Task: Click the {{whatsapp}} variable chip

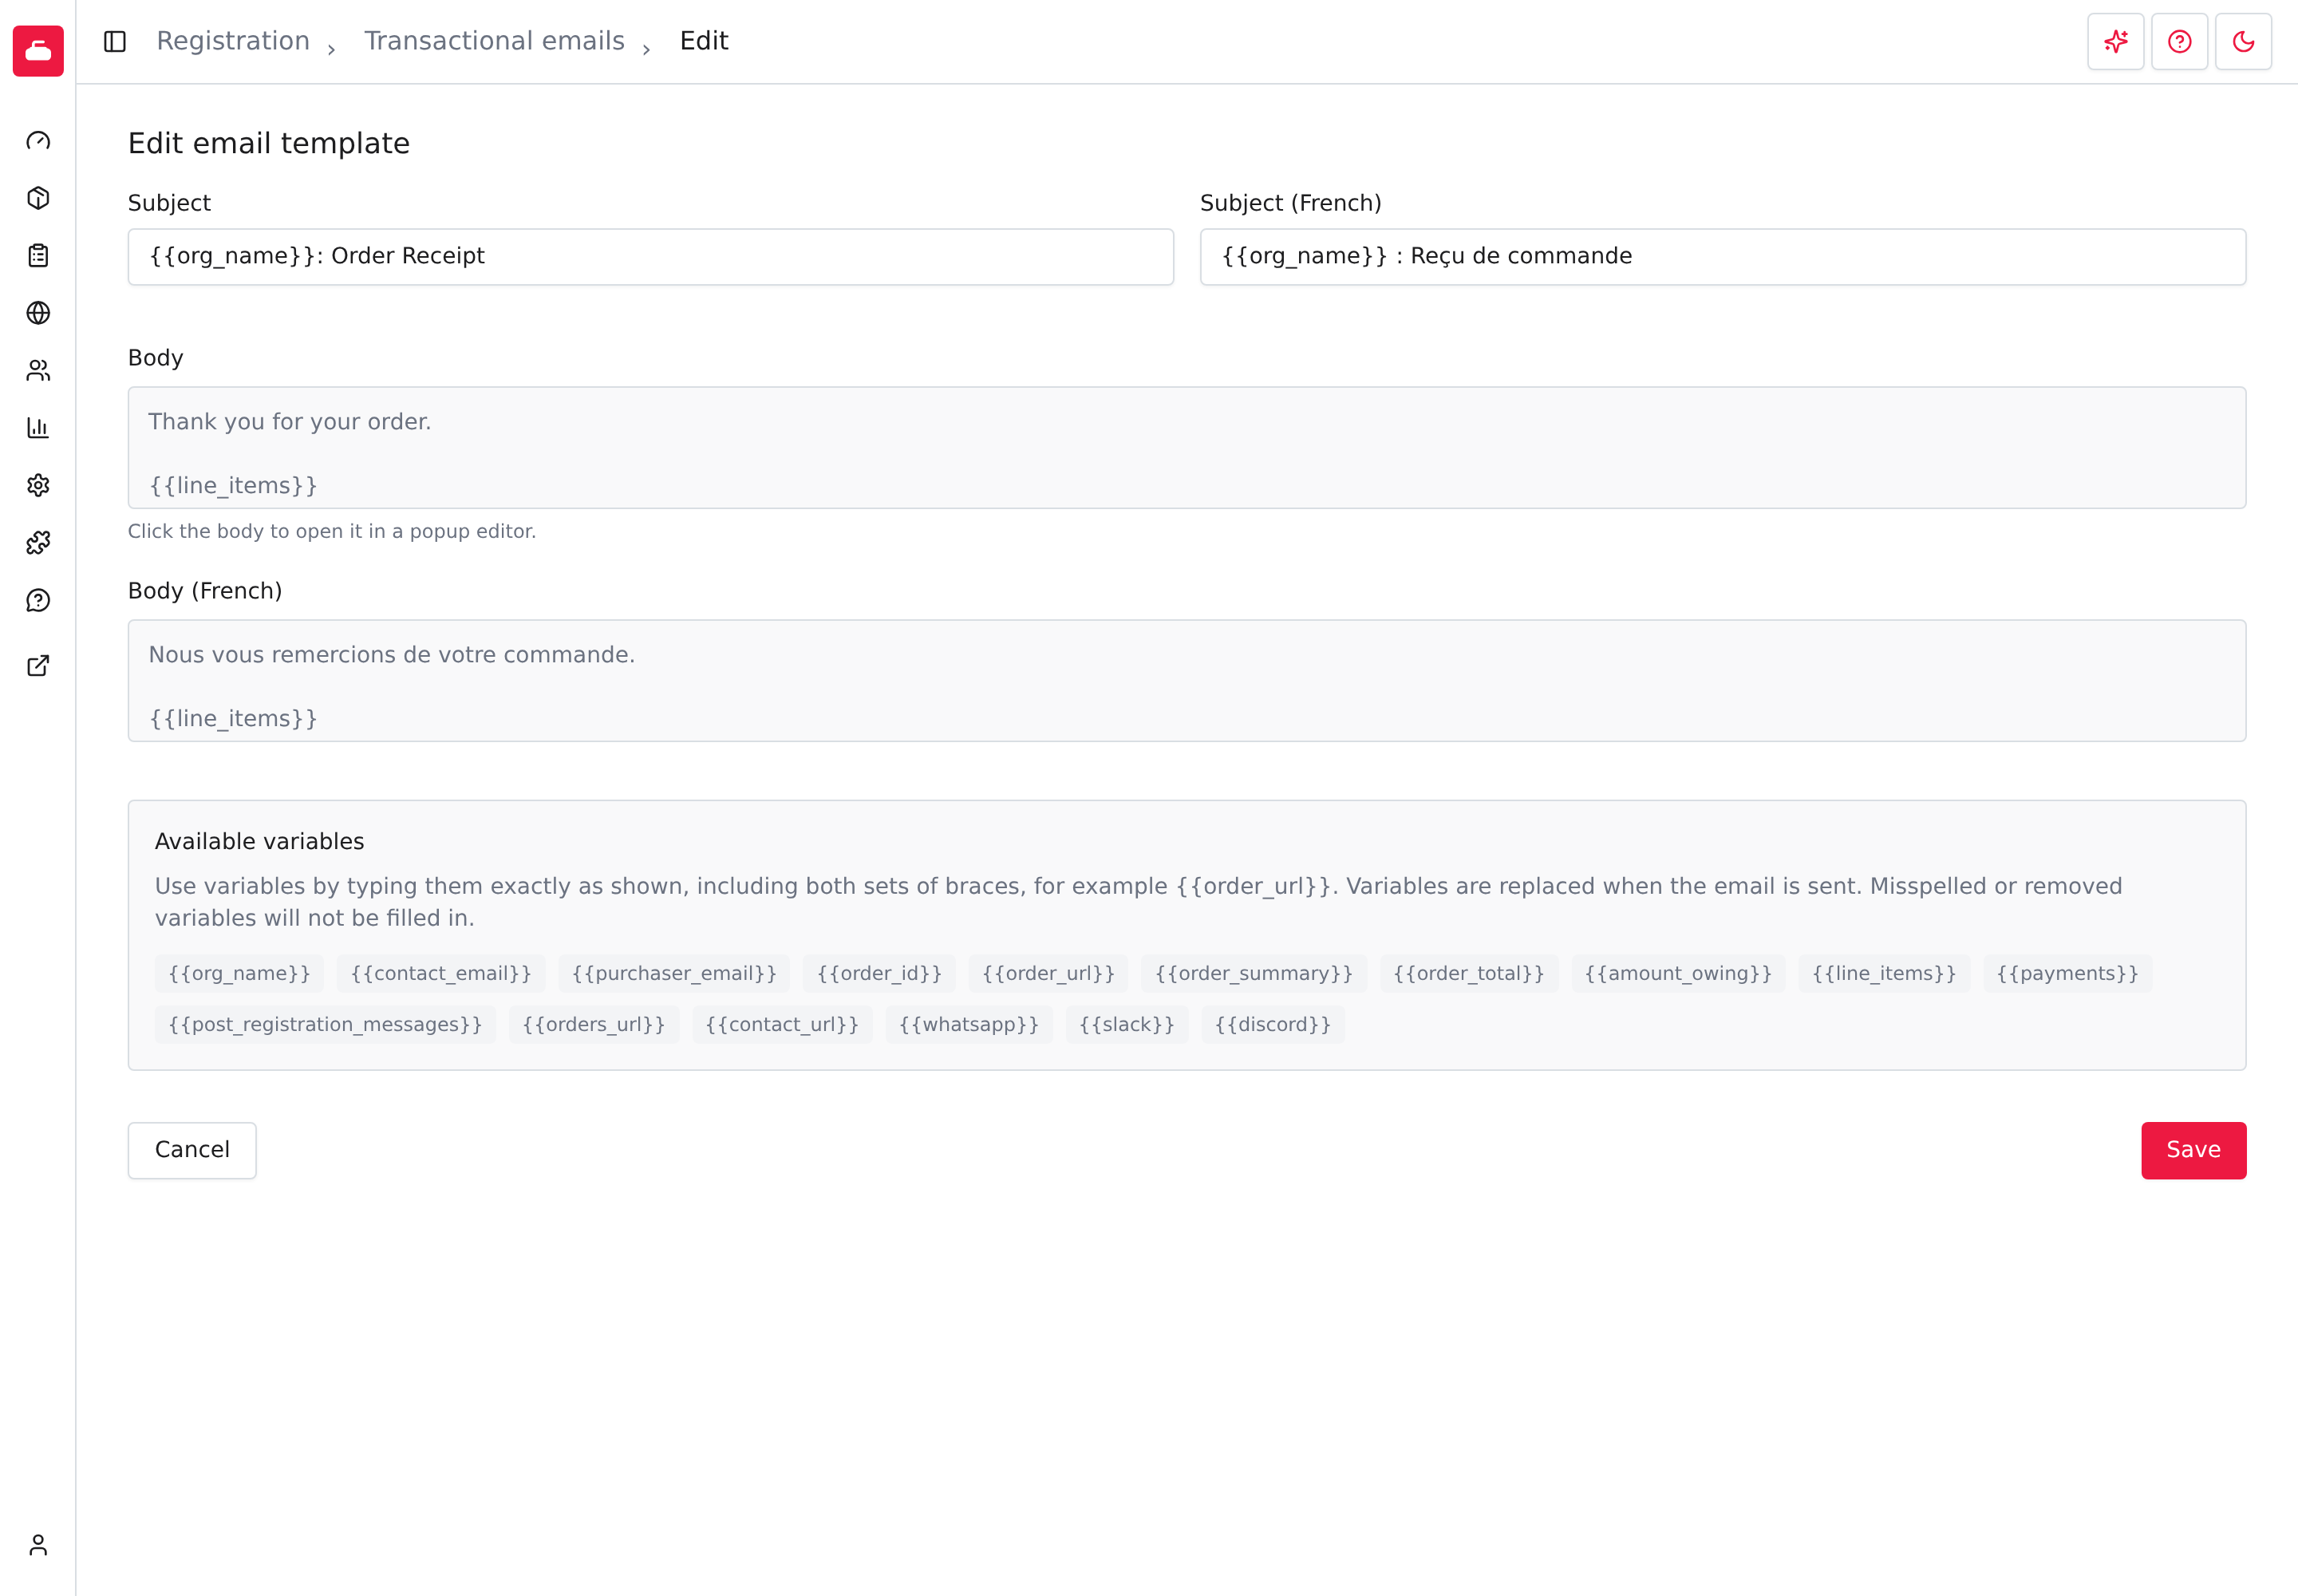Action: pos(969,1024)
